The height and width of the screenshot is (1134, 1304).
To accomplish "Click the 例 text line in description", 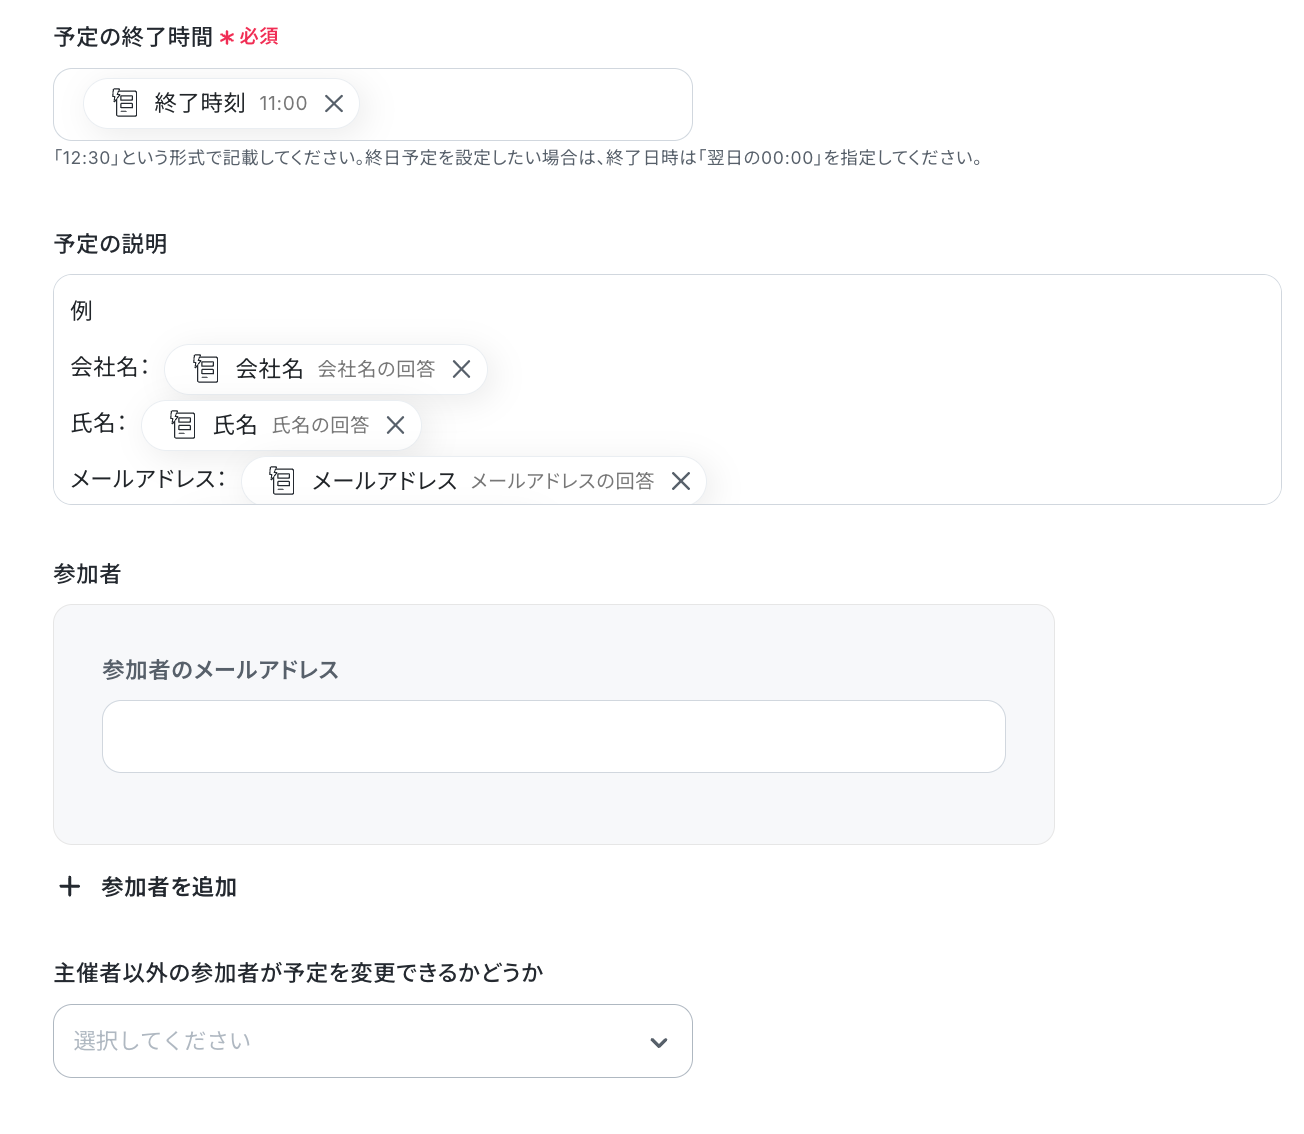I will 81,311.
